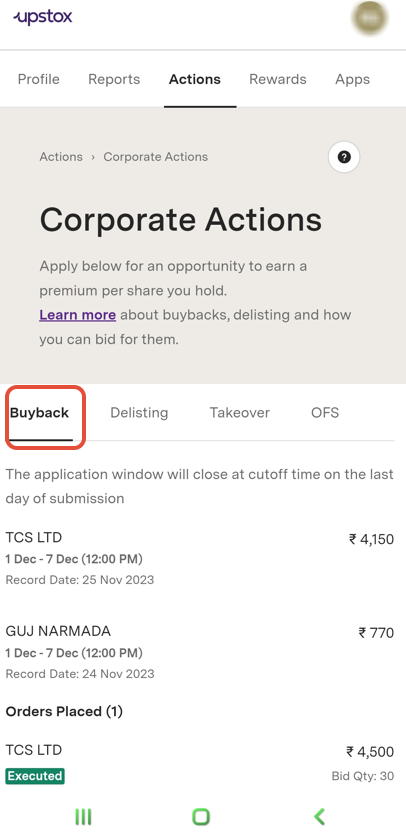Viewport: 406px width, 834px height.
Task: Tap the Android home button icon
Action: (201, 816)
